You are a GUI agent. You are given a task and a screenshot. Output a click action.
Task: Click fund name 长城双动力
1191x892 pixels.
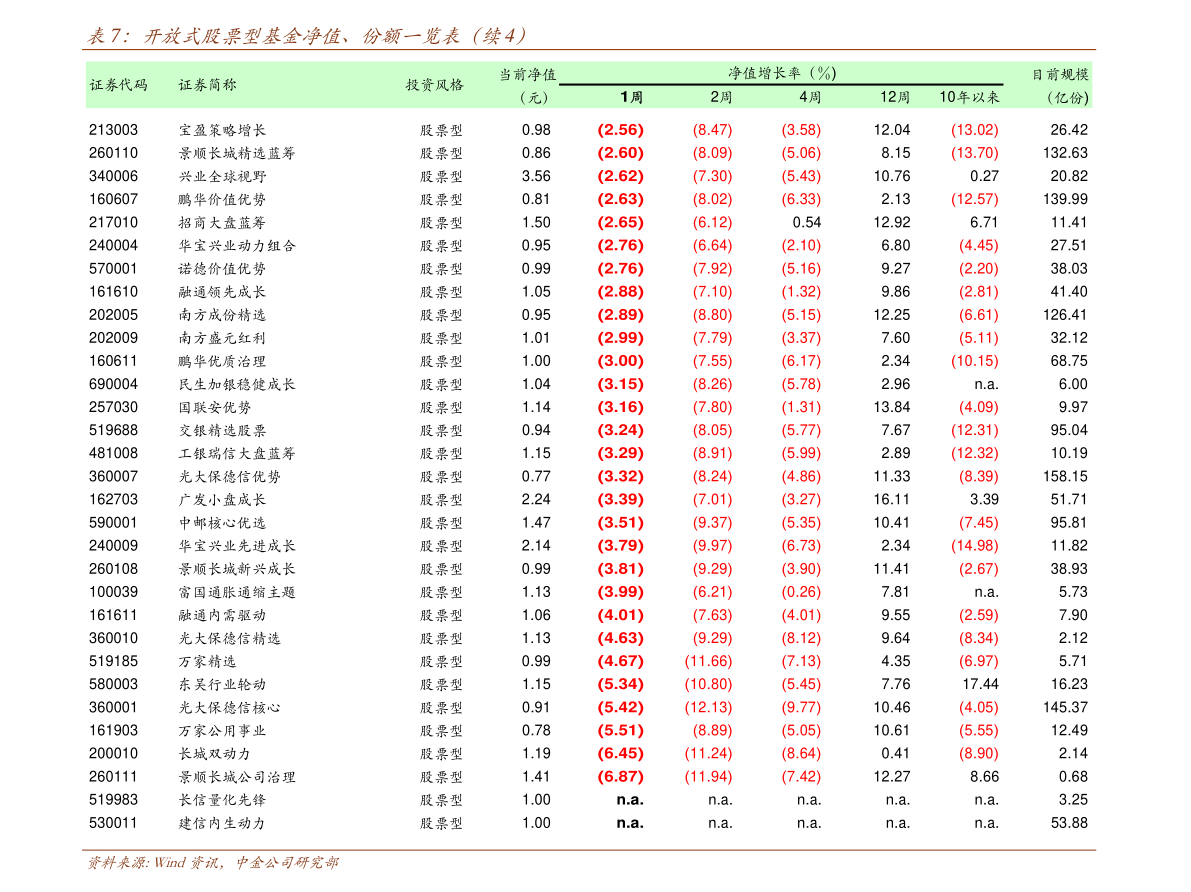point(214,754)
